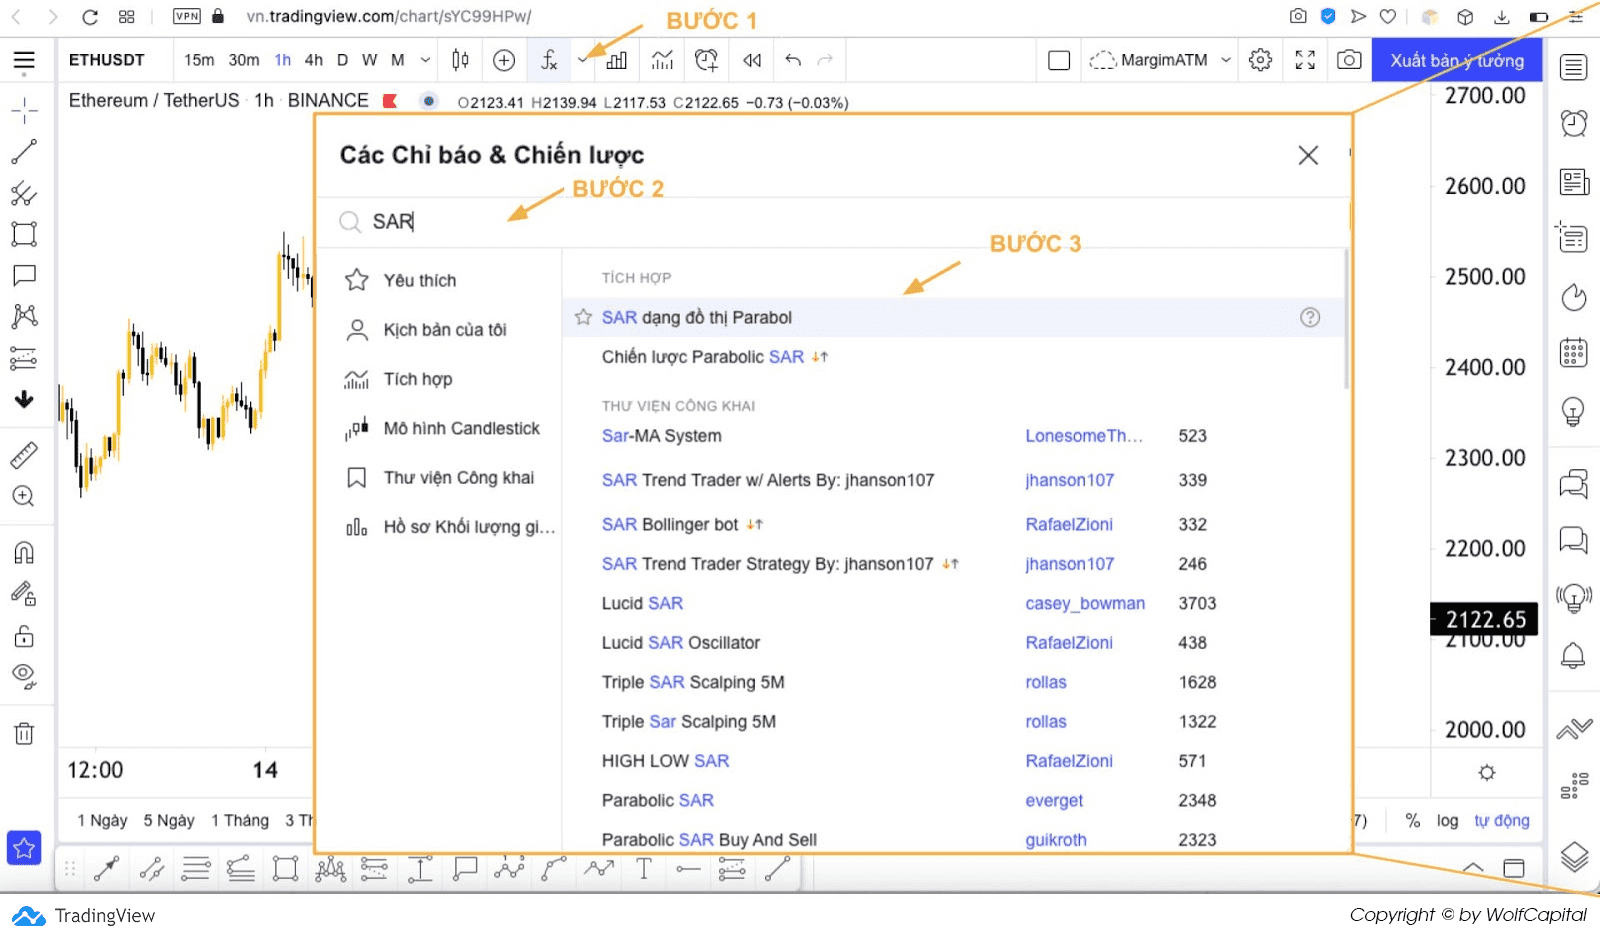Favorite SAR dạng đồ thị Parabol star
Screen dimensions: 1600x933
[x=583, y=317]
